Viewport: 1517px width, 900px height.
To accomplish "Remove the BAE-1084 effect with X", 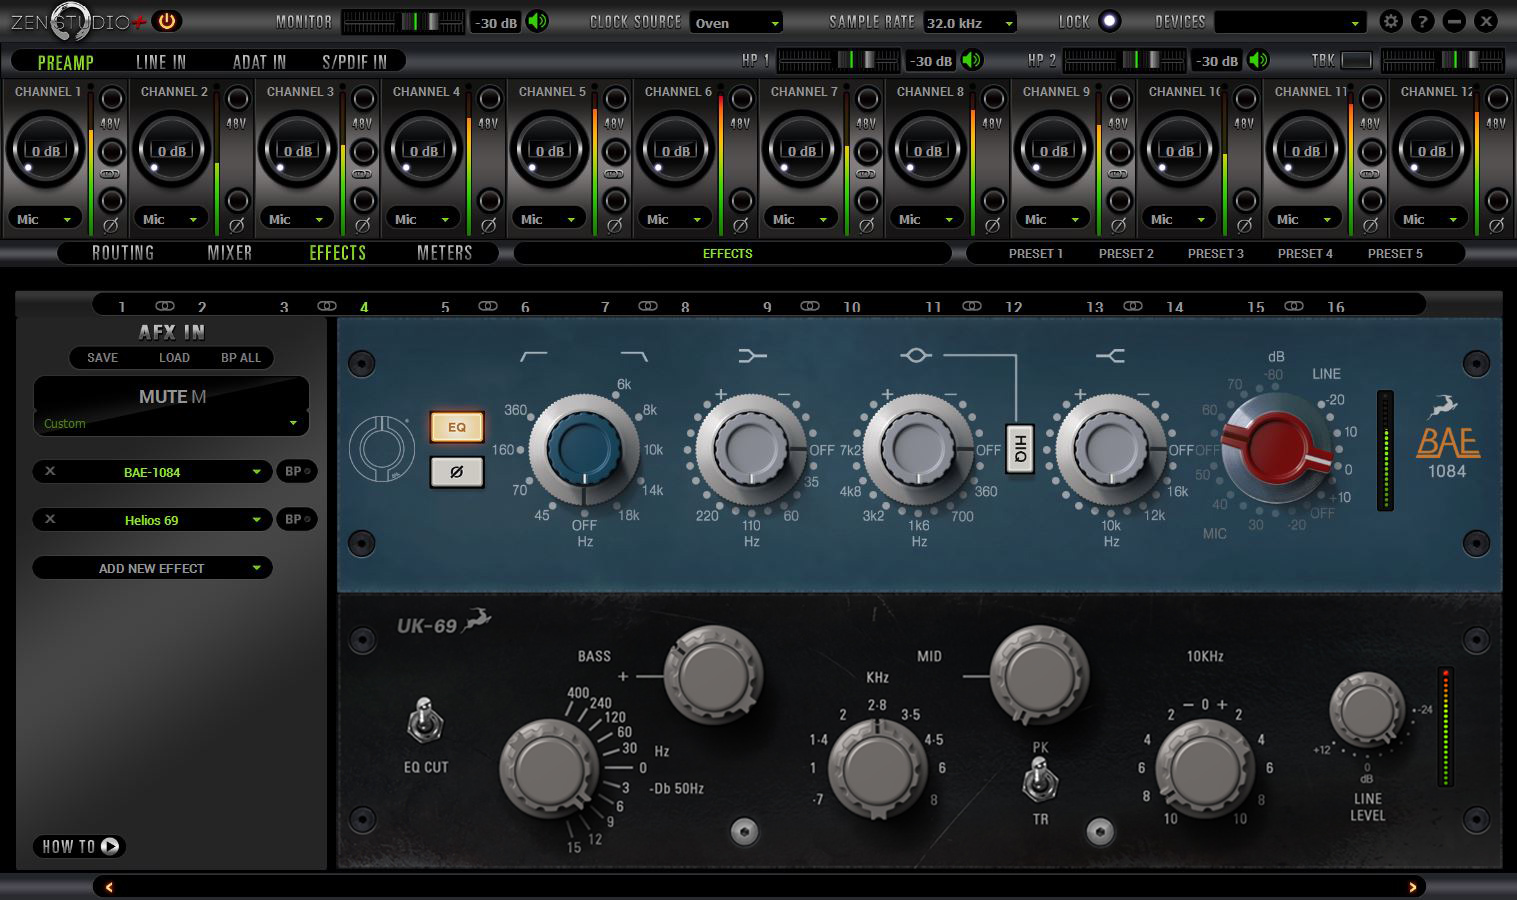I will point(50,472).
